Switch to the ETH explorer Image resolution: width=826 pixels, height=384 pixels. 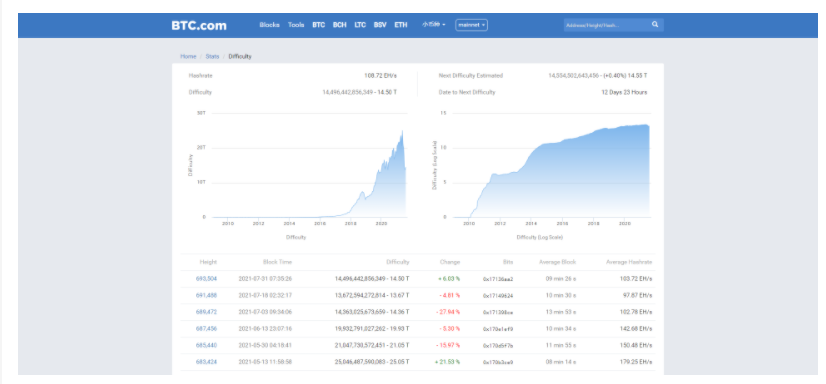pyautogui.click(x=401, y=25)
